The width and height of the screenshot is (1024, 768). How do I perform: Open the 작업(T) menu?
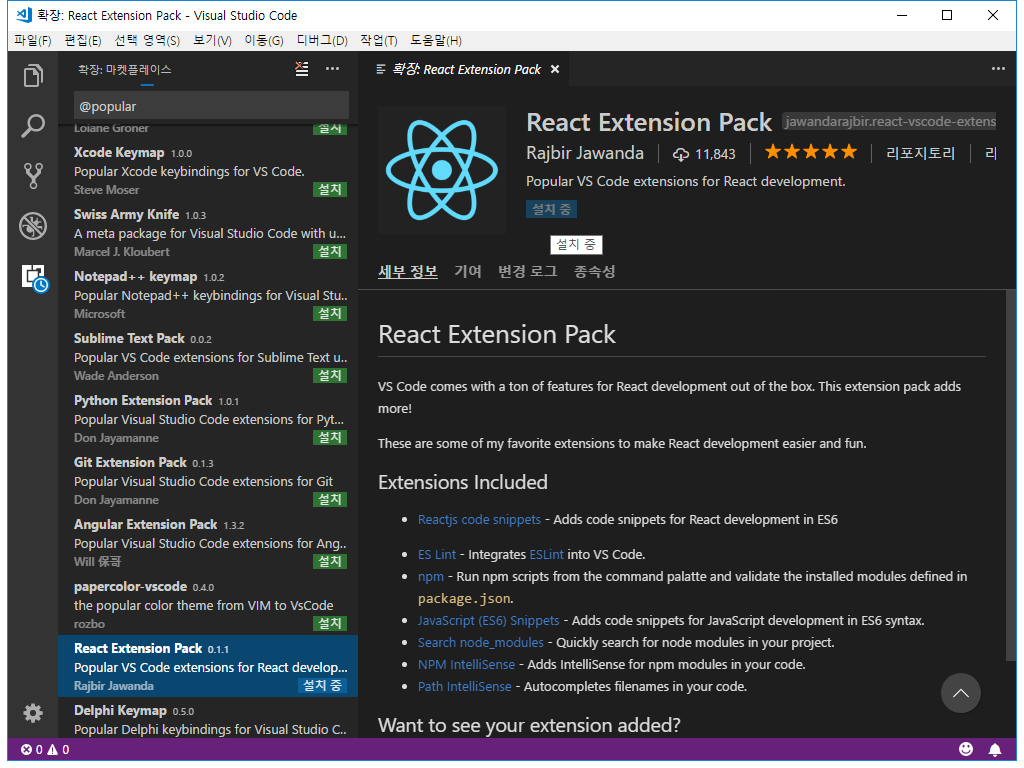click(379, 40)
